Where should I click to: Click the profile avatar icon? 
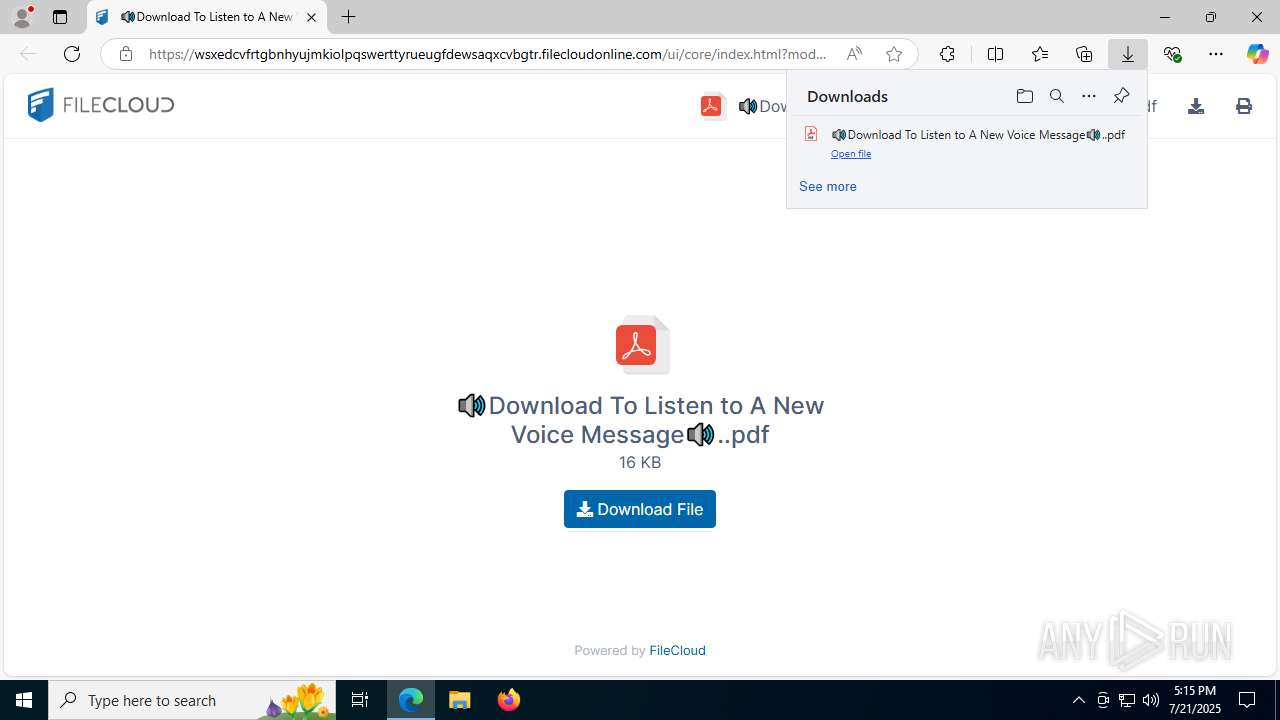22,17
